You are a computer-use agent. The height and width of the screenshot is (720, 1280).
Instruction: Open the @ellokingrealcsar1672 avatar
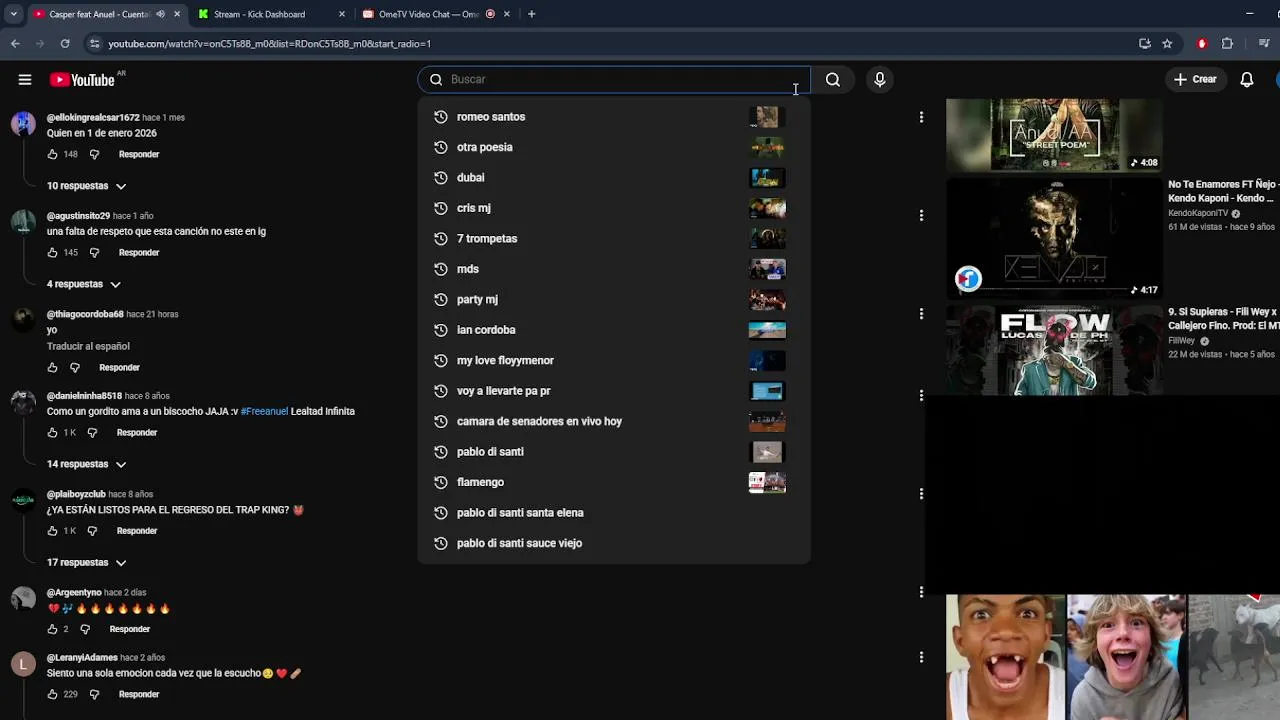(x=23, y=123)
